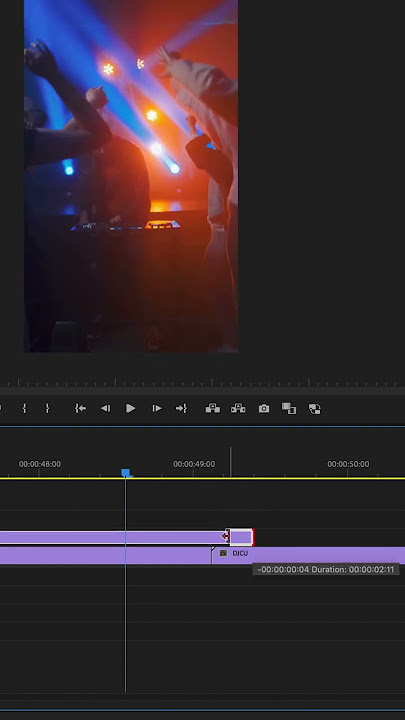Export a frame with the camera icon
The width and height of the screenshot is (405, 720).
pos(264,408)
